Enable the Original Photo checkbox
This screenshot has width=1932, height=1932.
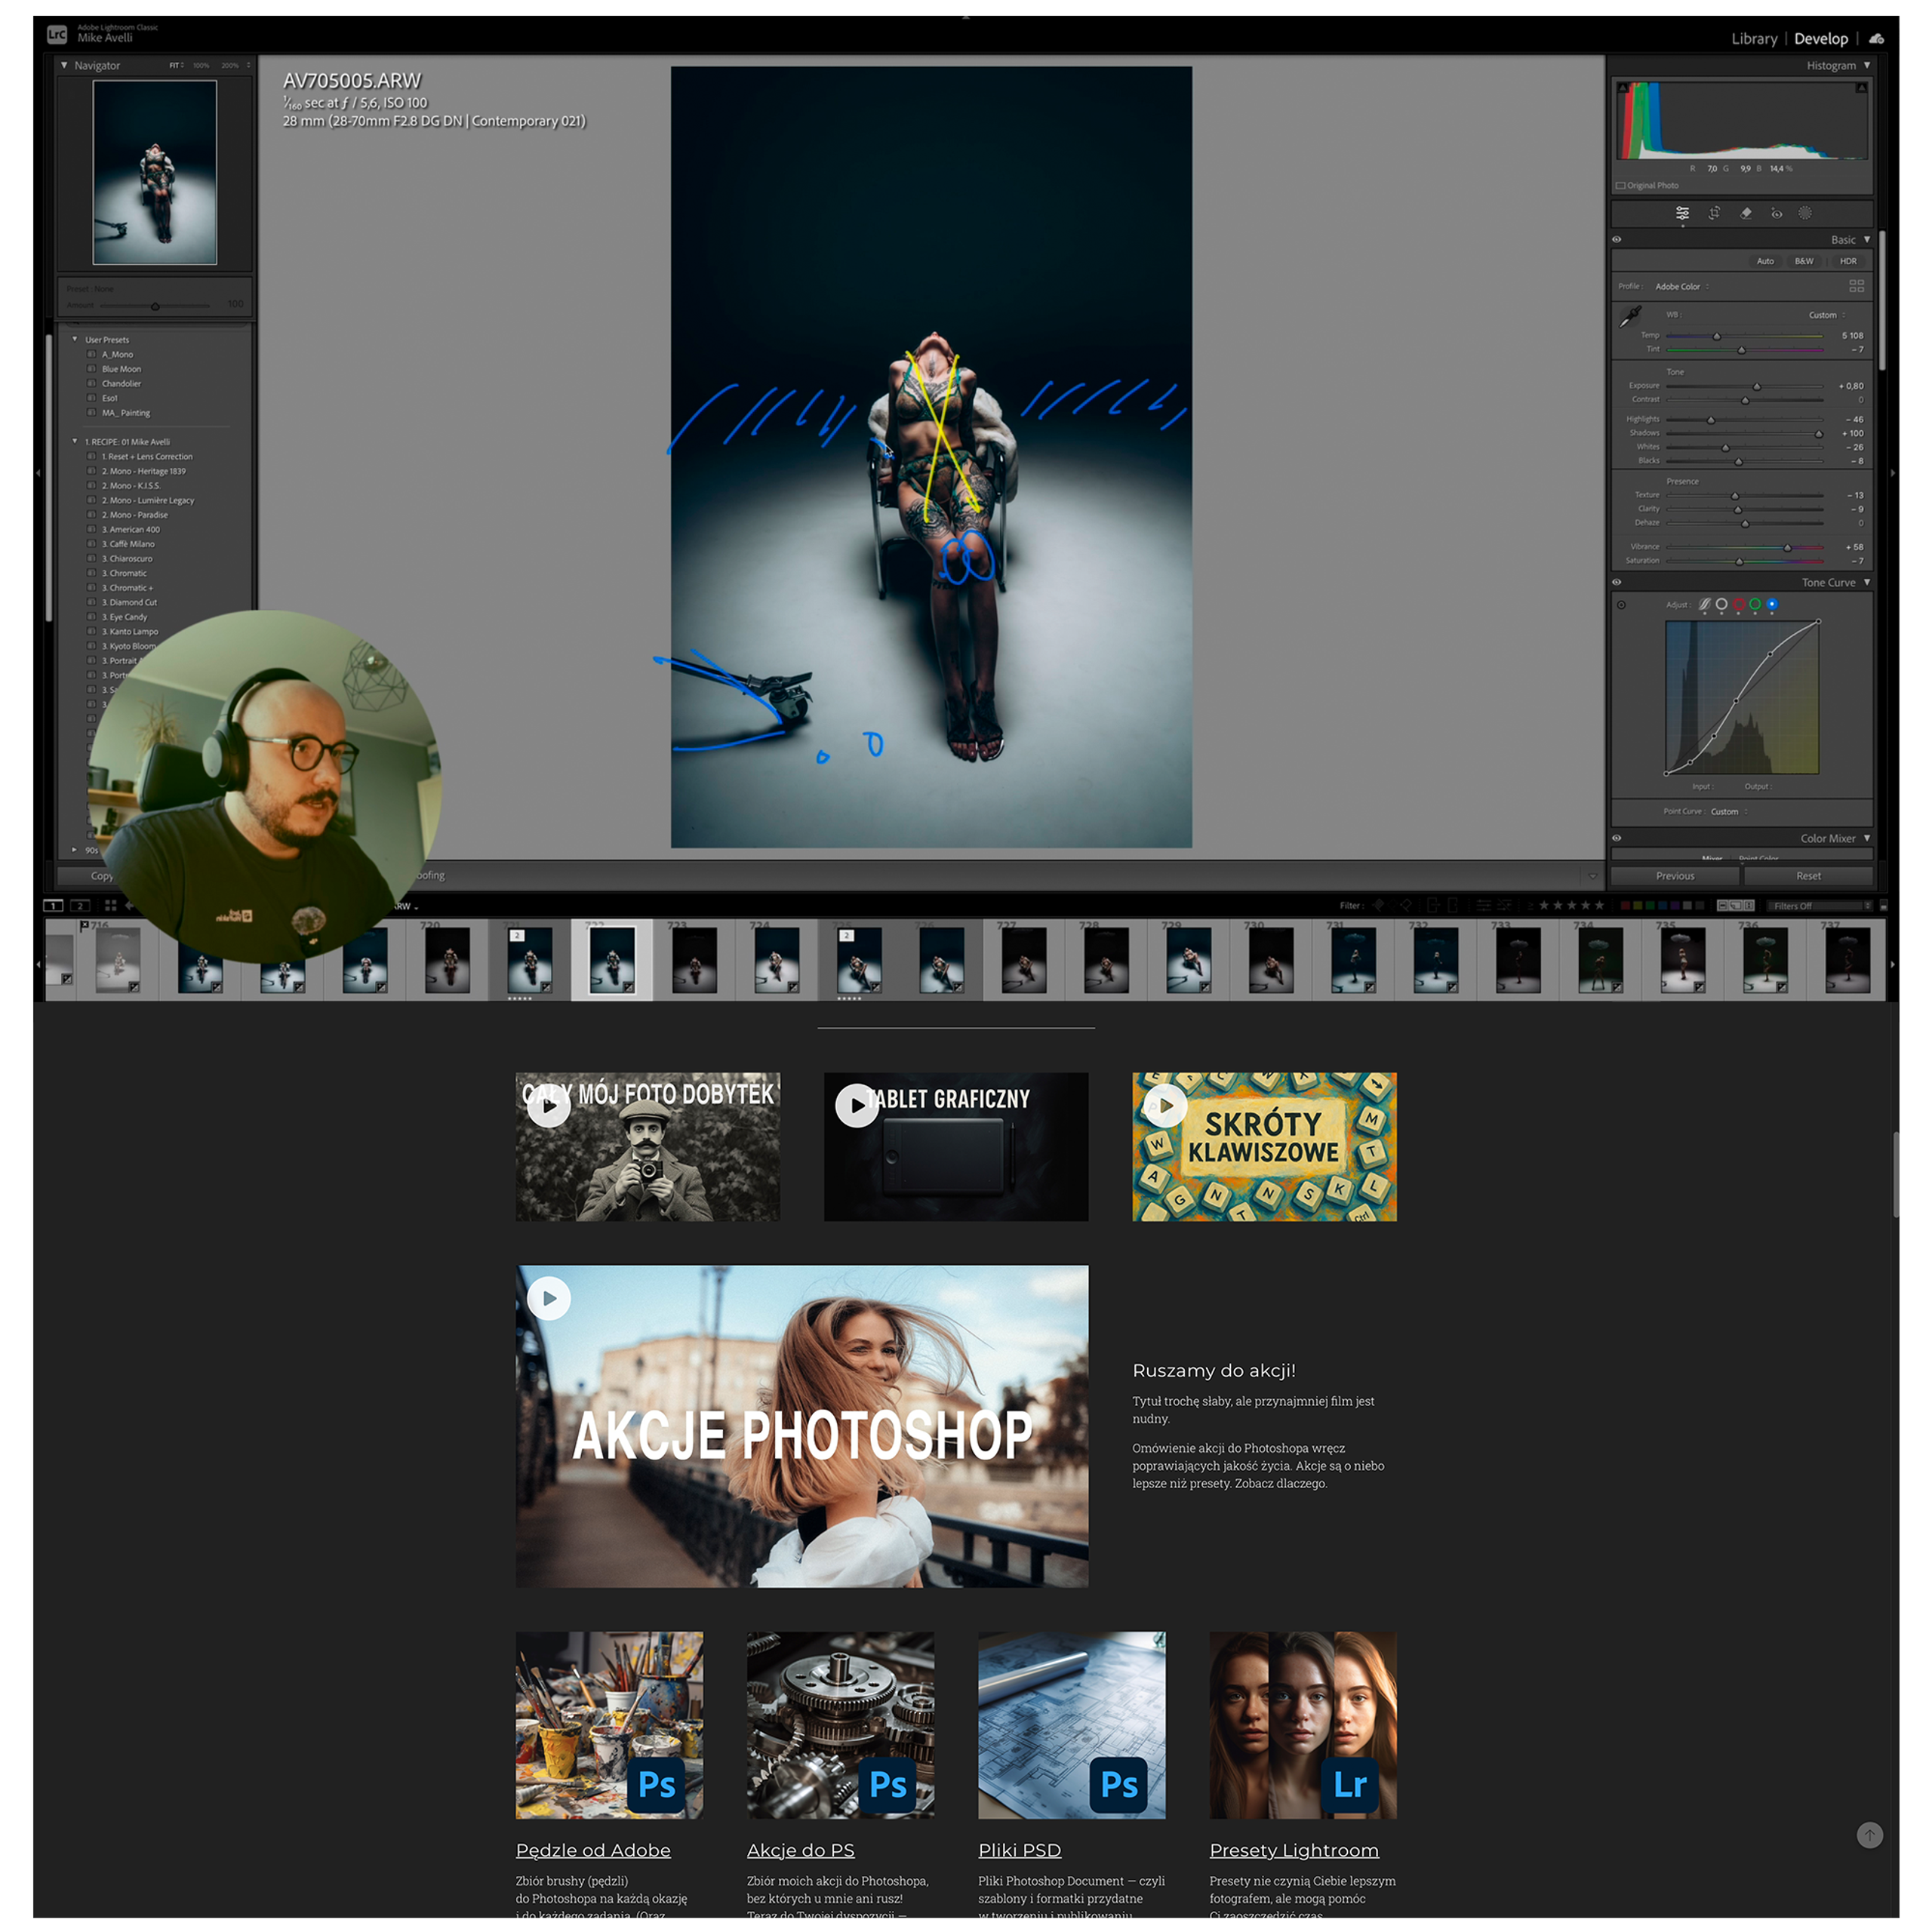click(1621, 186)
